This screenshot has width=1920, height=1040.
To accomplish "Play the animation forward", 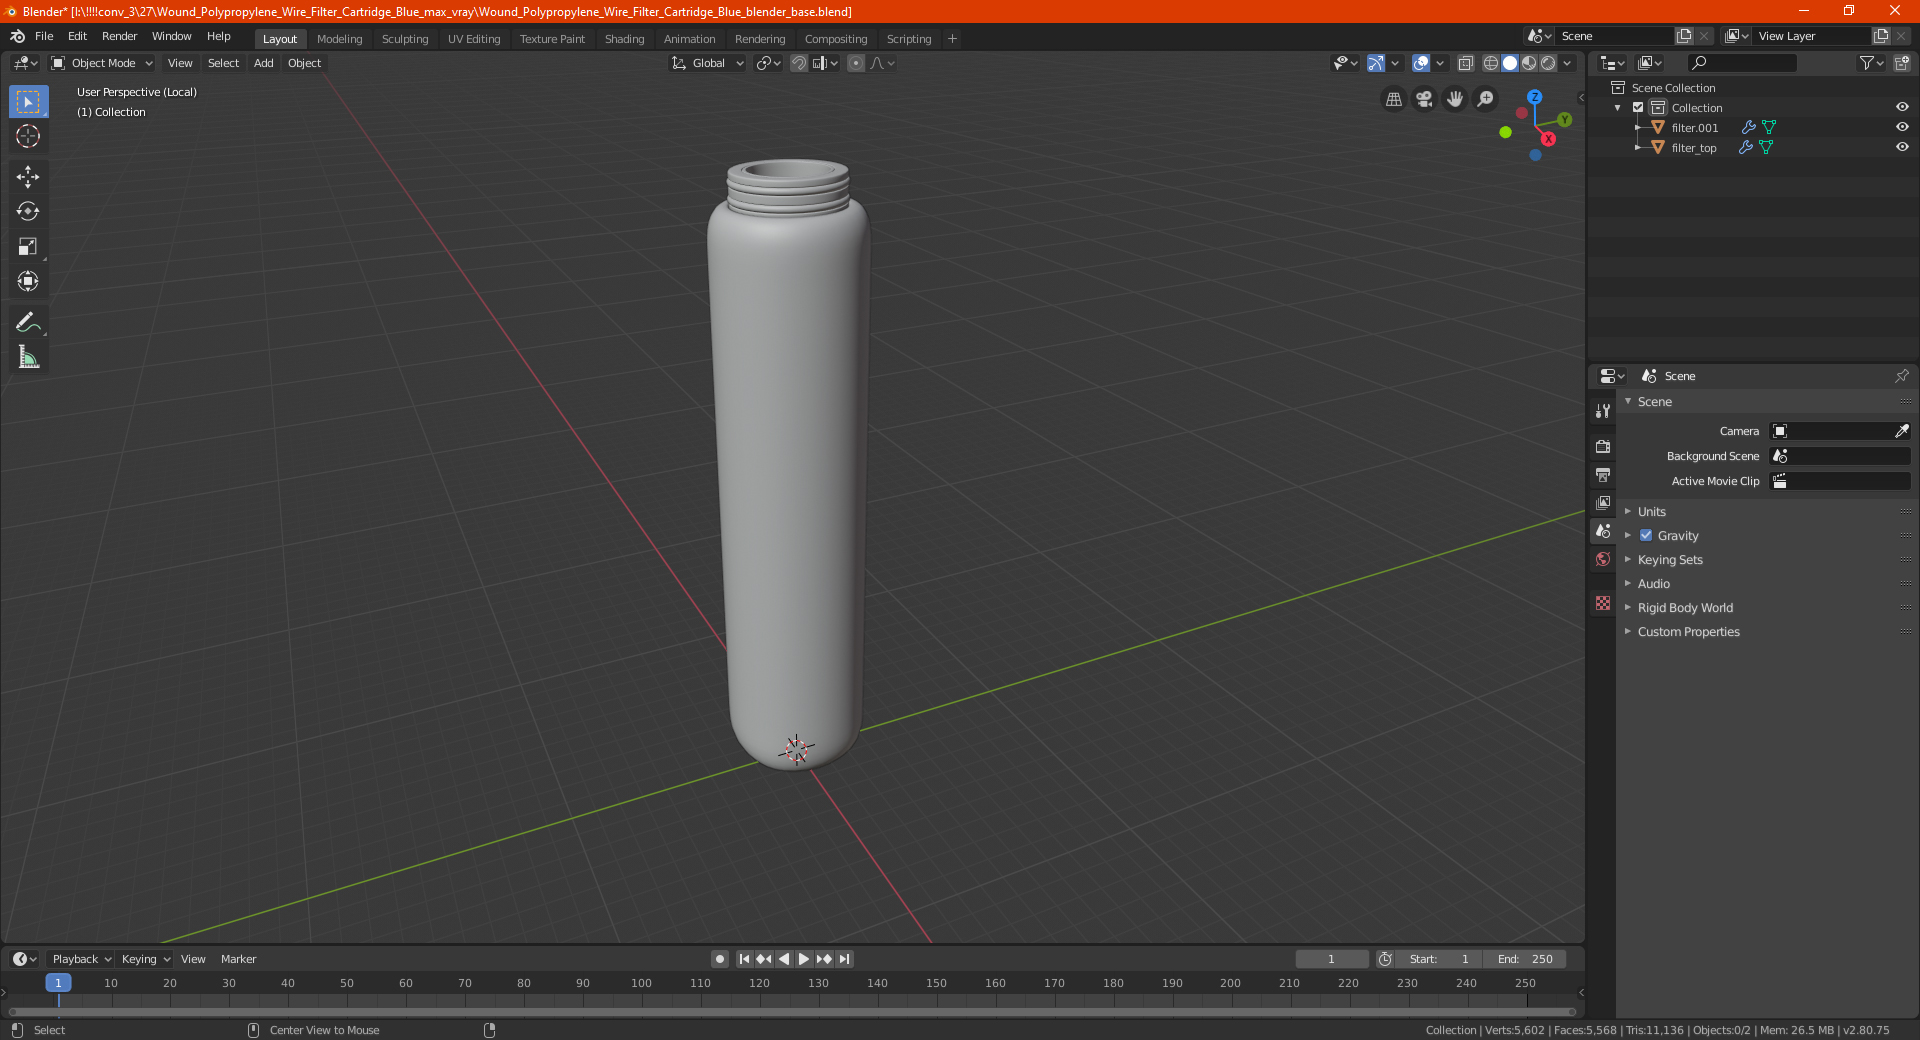I will pyautogui.click(x=804, y=959).
